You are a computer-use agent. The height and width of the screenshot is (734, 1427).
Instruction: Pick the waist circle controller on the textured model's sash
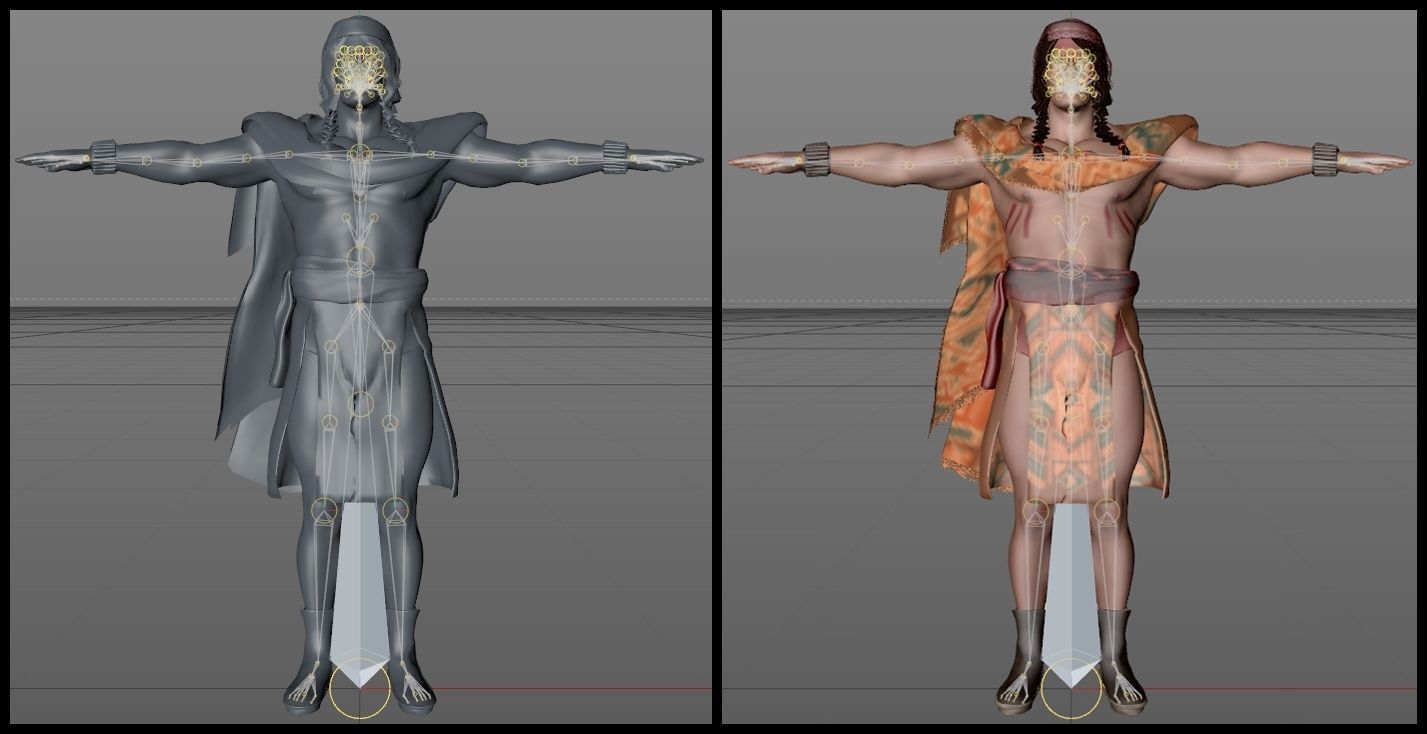click(1072, 261)
